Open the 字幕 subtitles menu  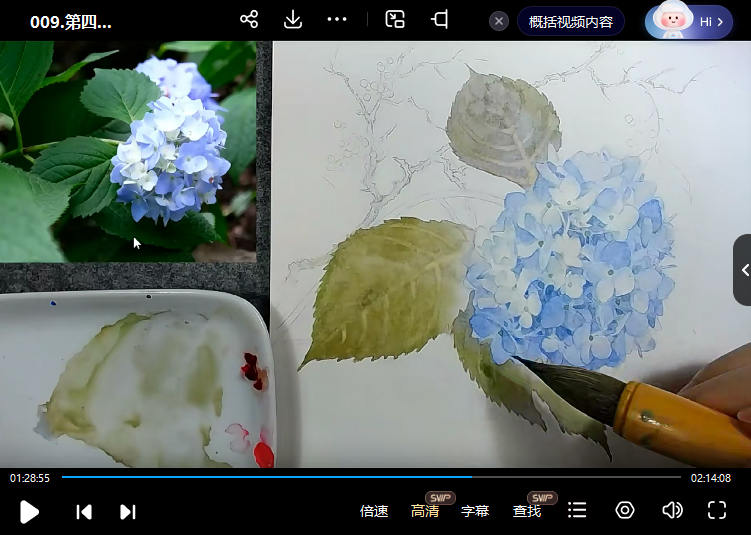475,511
